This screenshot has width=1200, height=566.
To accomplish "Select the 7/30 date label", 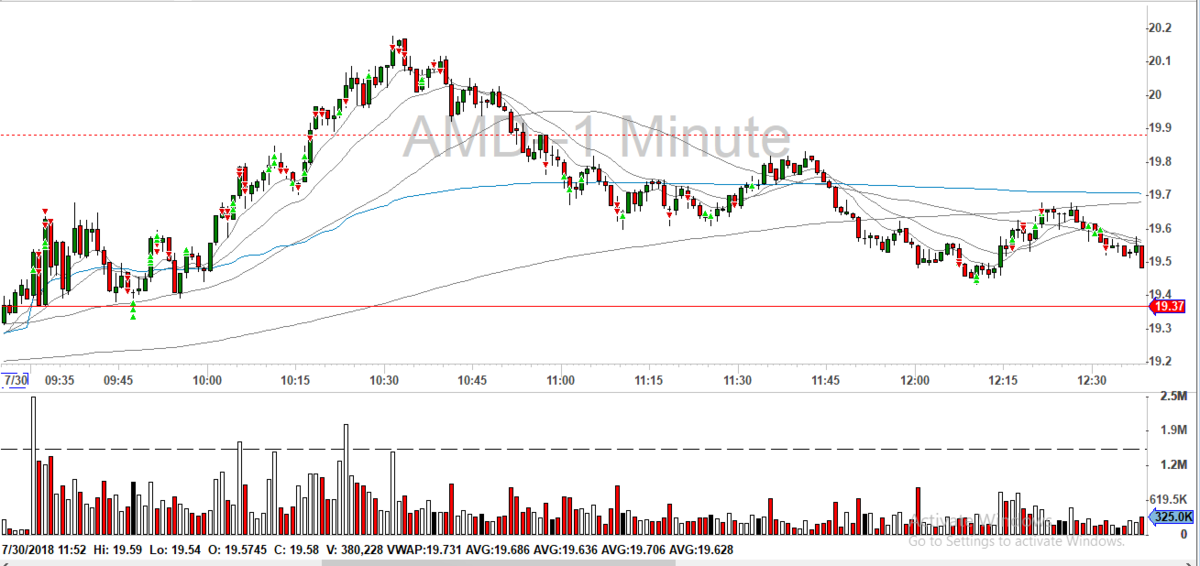I will point(14,380).
